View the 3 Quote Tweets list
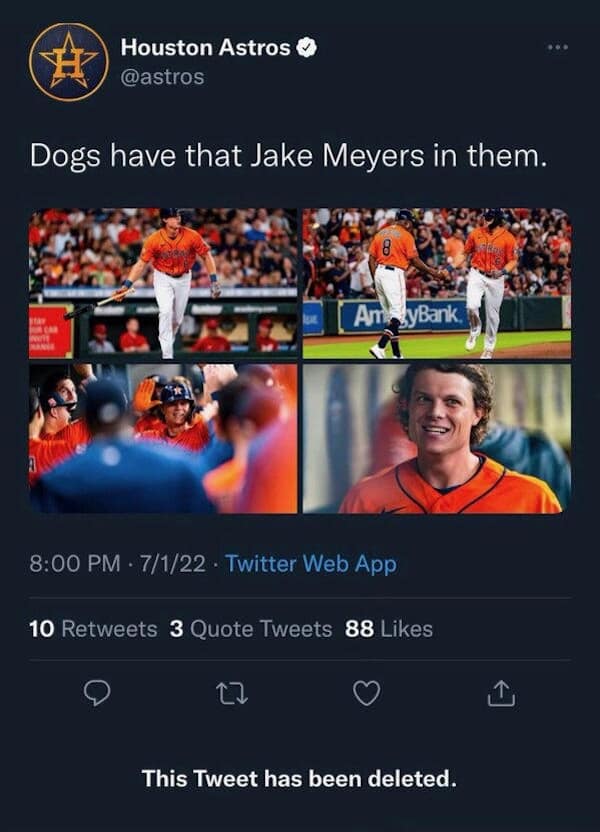This screenshot has width=600, height=832. 250,629
